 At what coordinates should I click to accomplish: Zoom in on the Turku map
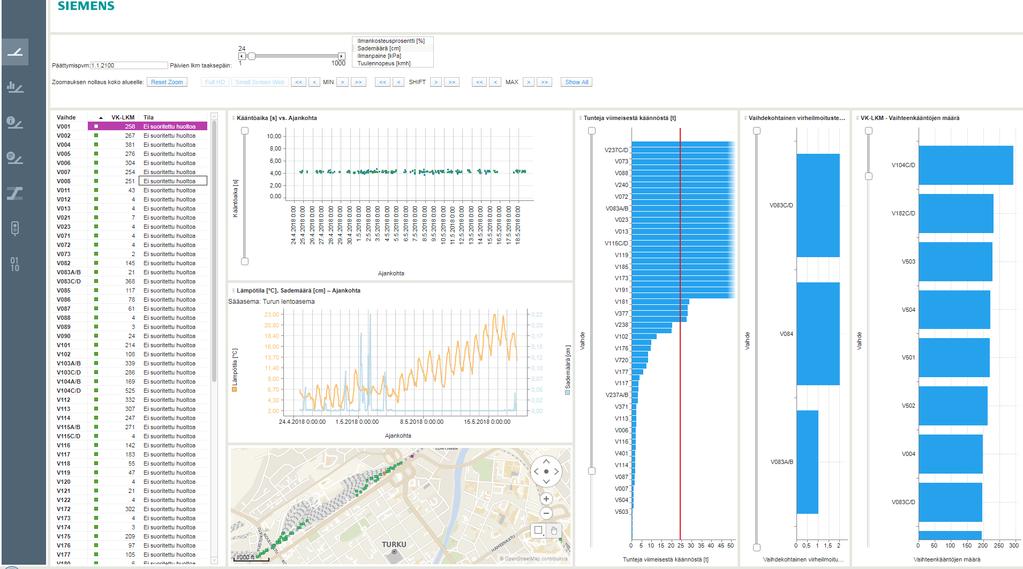[546, 499]
